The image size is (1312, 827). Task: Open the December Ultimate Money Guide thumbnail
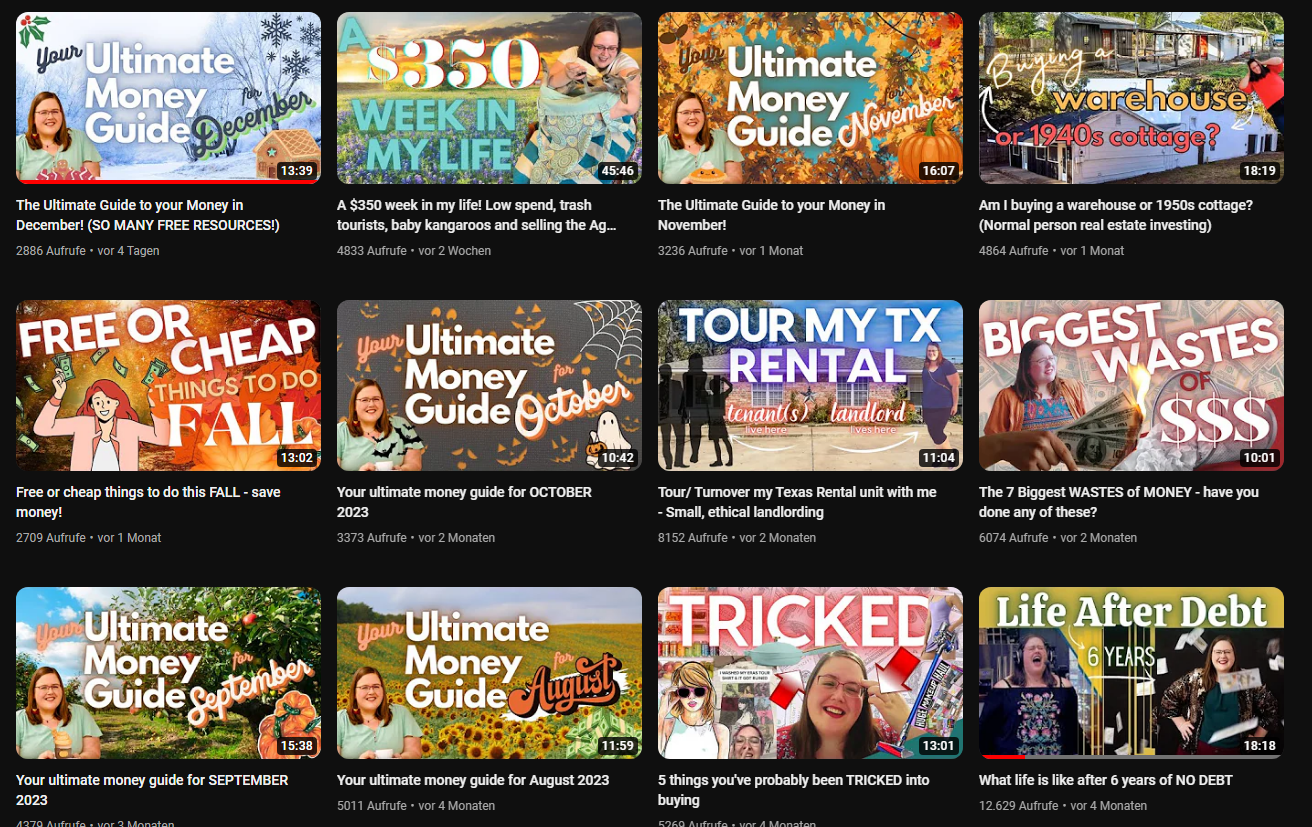coord(167,97)
